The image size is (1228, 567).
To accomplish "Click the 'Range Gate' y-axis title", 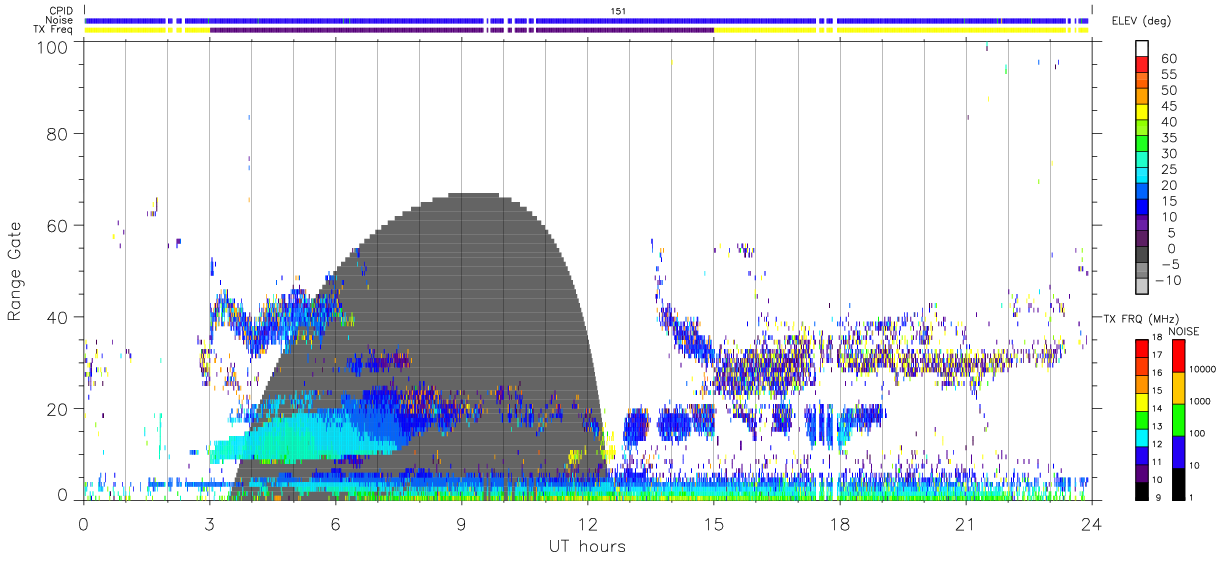I will point(16,269).
